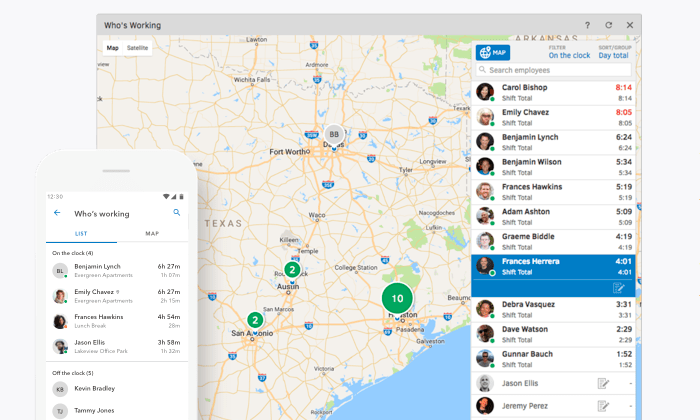Toggle the blue MAP globe button
Screen dimensions: 700x420
click(493, 53)
